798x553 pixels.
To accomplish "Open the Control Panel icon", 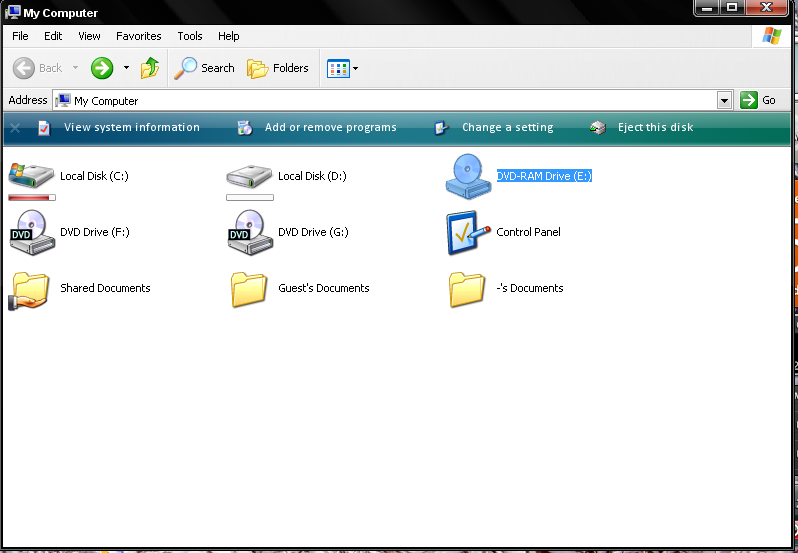I will click(468, 232).
